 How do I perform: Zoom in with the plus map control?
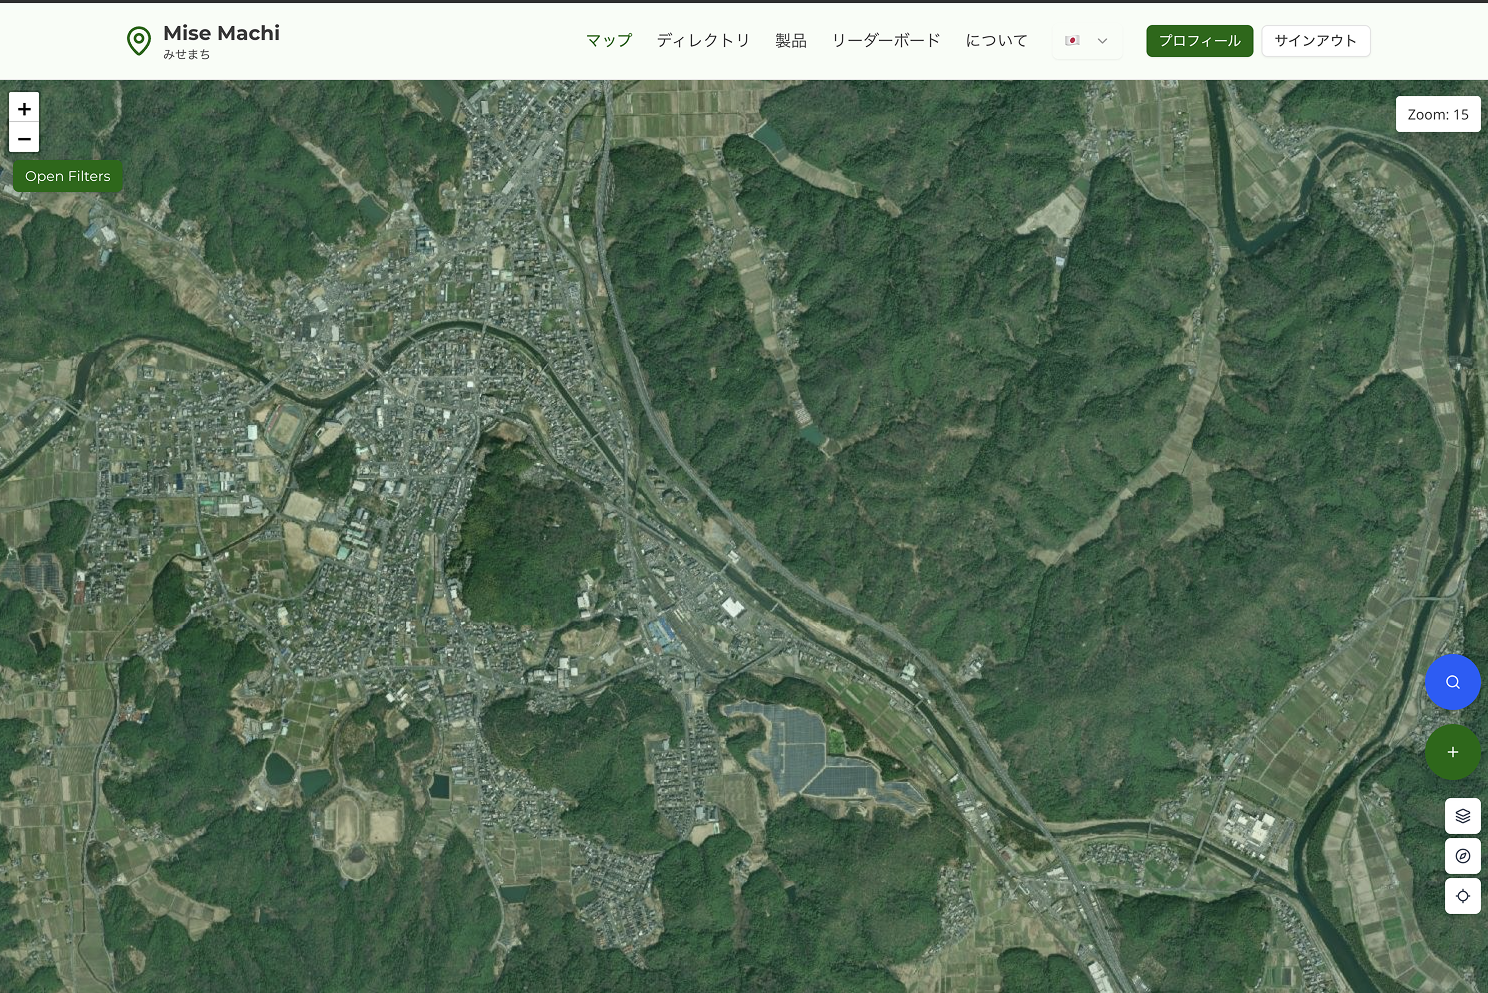click(24, 108)
